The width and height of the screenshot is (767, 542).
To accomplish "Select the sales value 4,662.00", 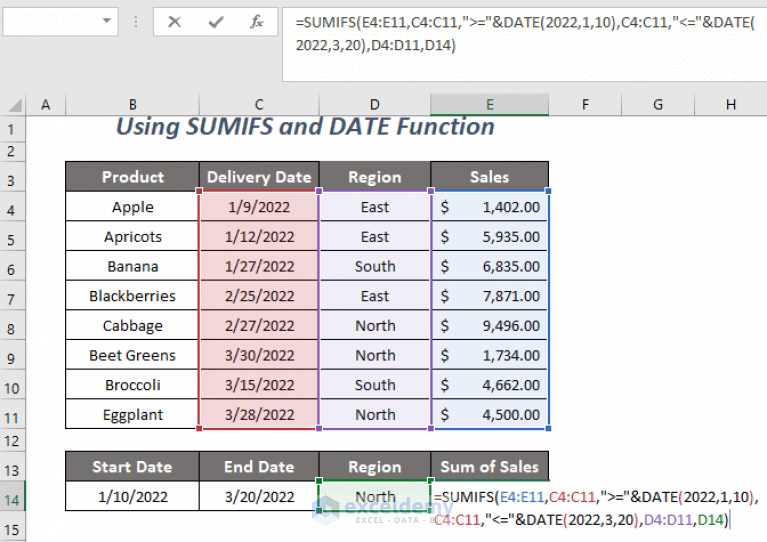I will click(x=490, y=385).
